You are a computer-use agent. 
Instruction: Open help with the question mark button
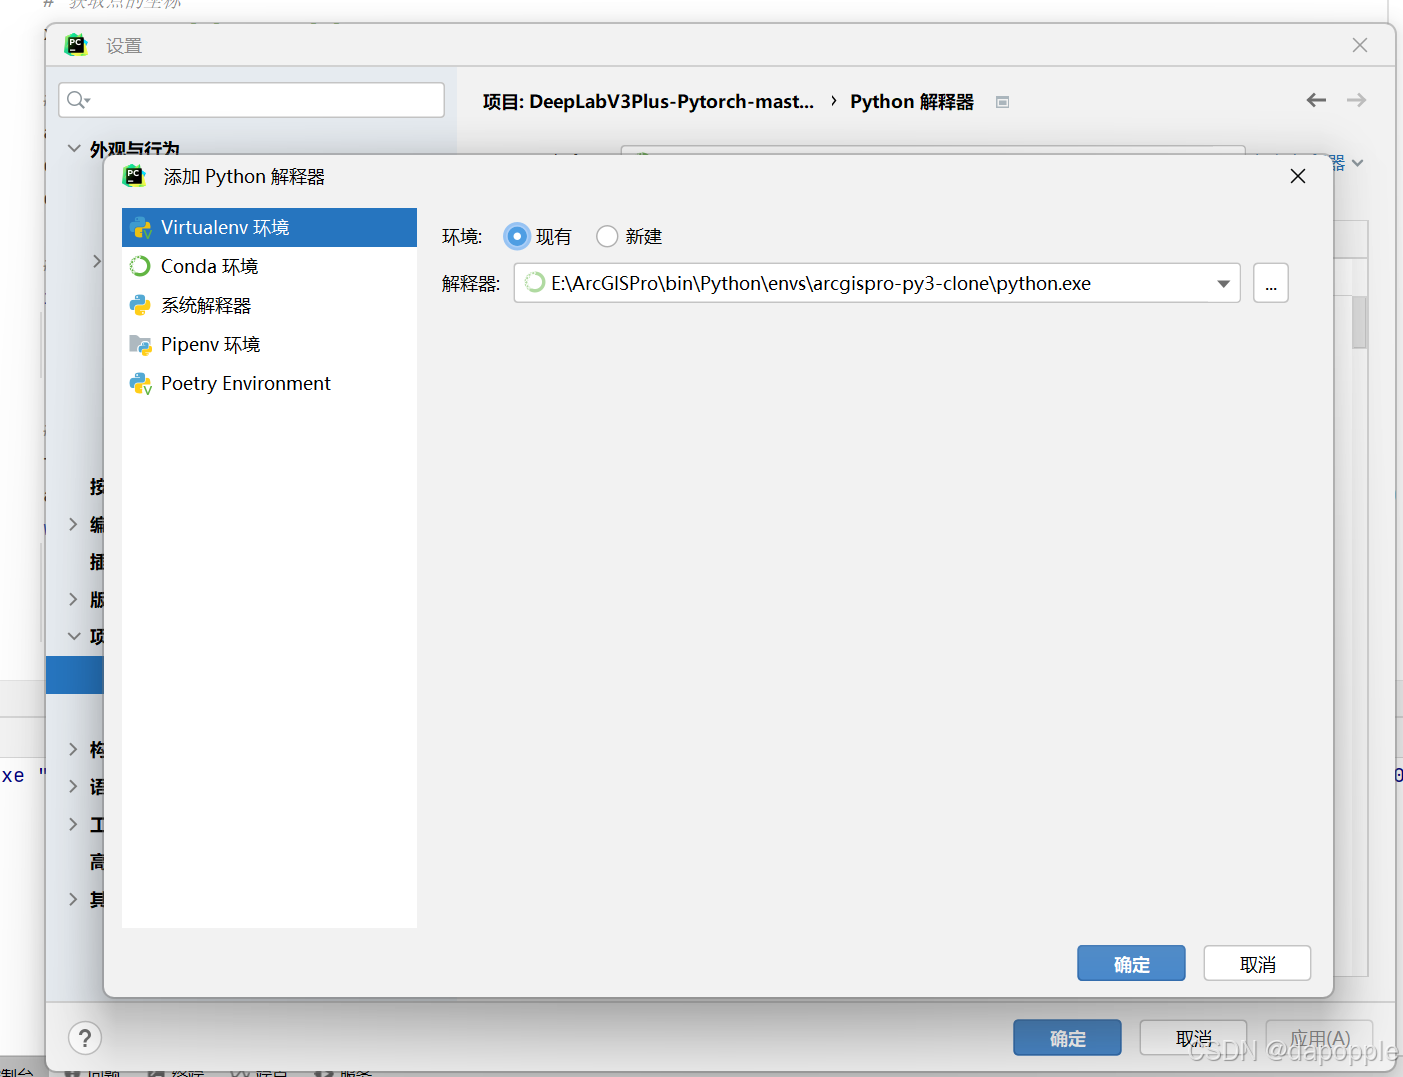(x=85, y=1038)
